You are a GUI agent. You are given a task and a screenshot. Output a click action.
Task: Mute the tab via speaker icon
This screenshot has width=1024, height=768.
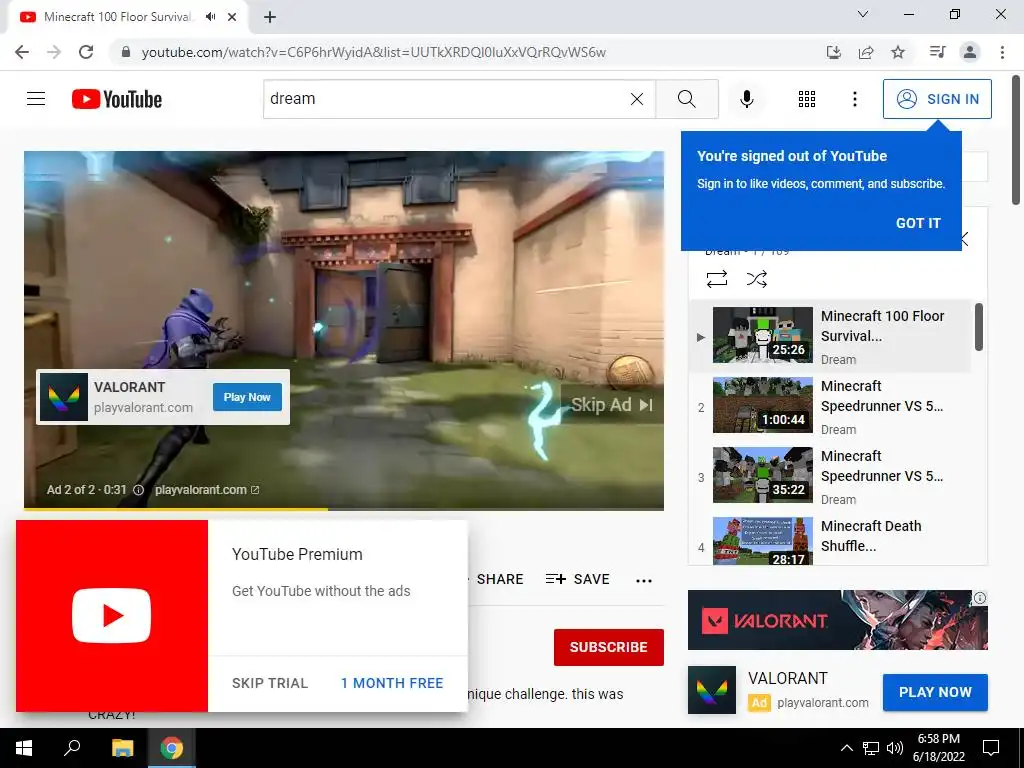[x=210, y=17]
